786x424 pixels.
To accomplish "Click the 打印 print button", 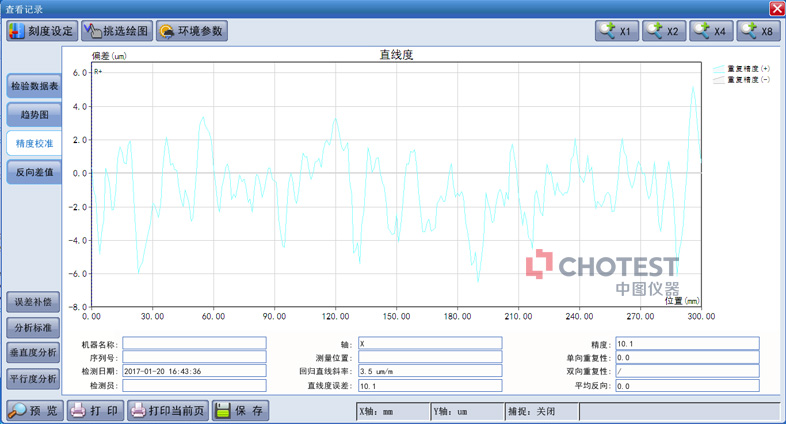I will (95, 410).
